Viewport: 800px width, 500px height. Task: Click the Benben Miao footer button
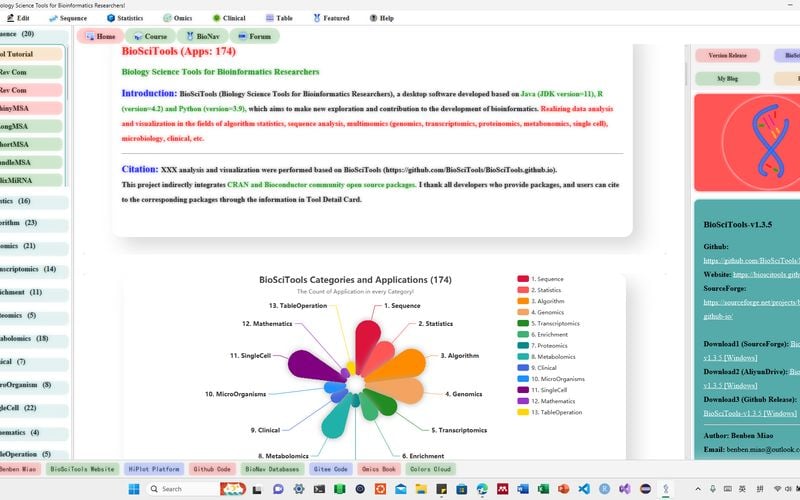pyautogui.click(x=18, y=469)
